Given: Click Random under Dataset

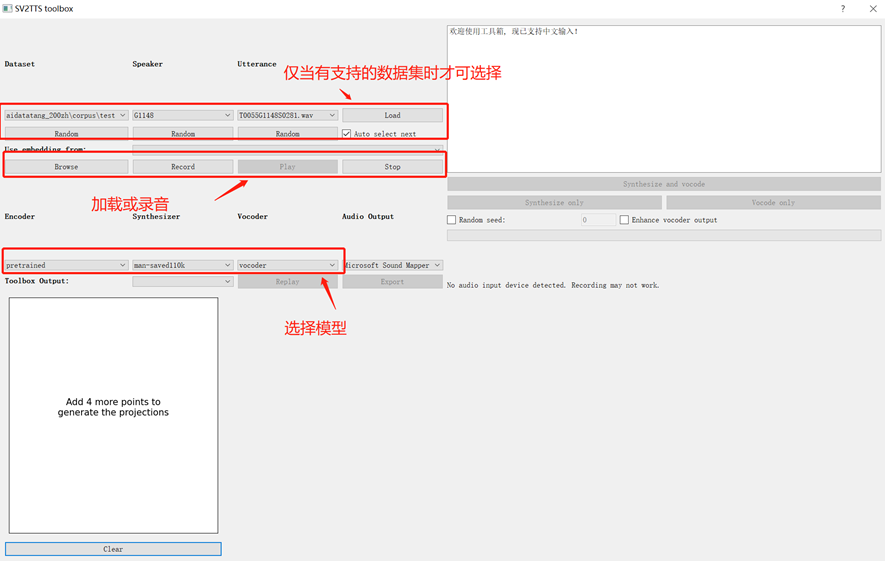Looking at the screenshot, I should point(67,134).
